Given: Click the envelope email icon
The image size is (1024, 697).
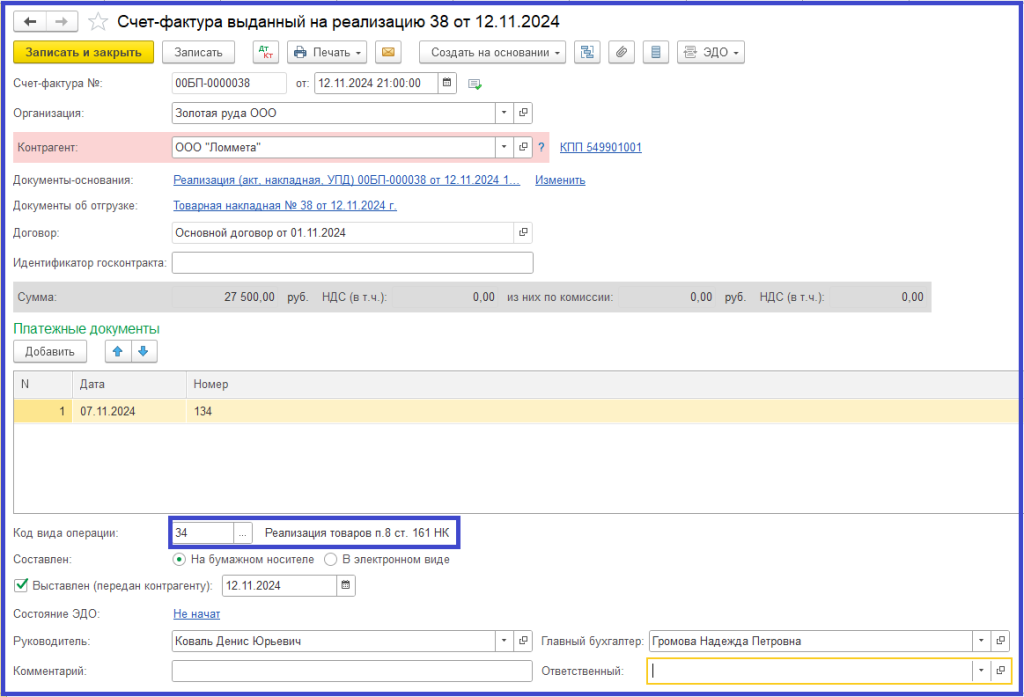Looking at the screenshot, I should coord(387,52).
